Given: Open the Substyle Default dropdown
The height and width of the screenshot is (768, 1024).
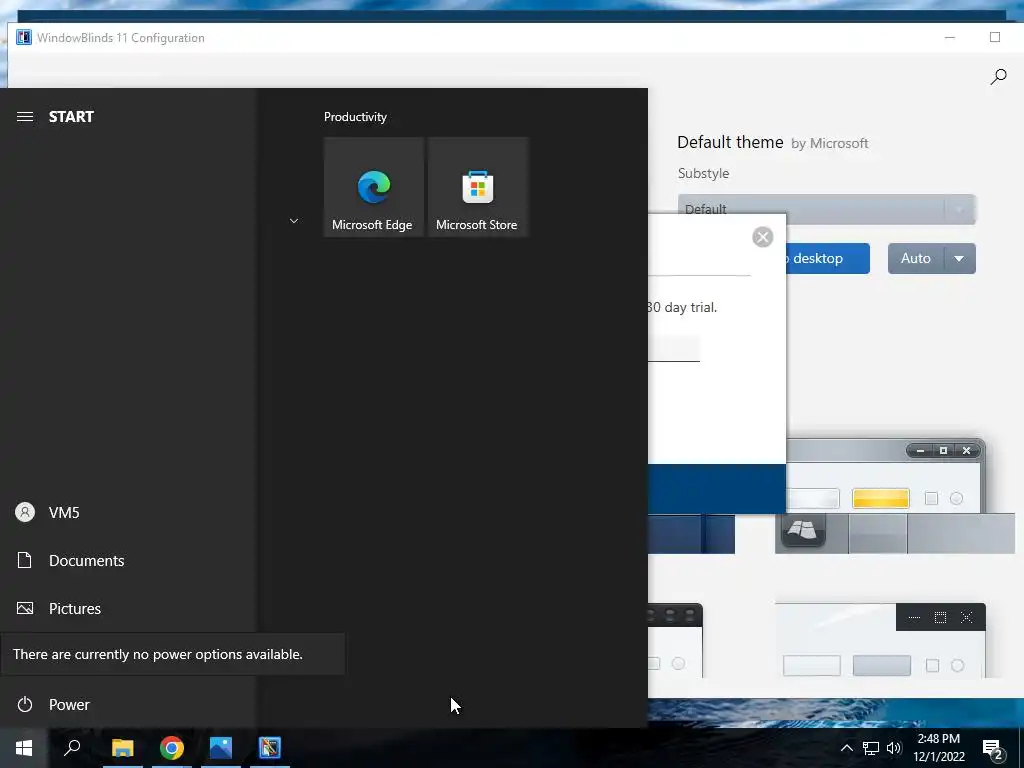Looking at the screenshot, I should [x=826, y=209].
